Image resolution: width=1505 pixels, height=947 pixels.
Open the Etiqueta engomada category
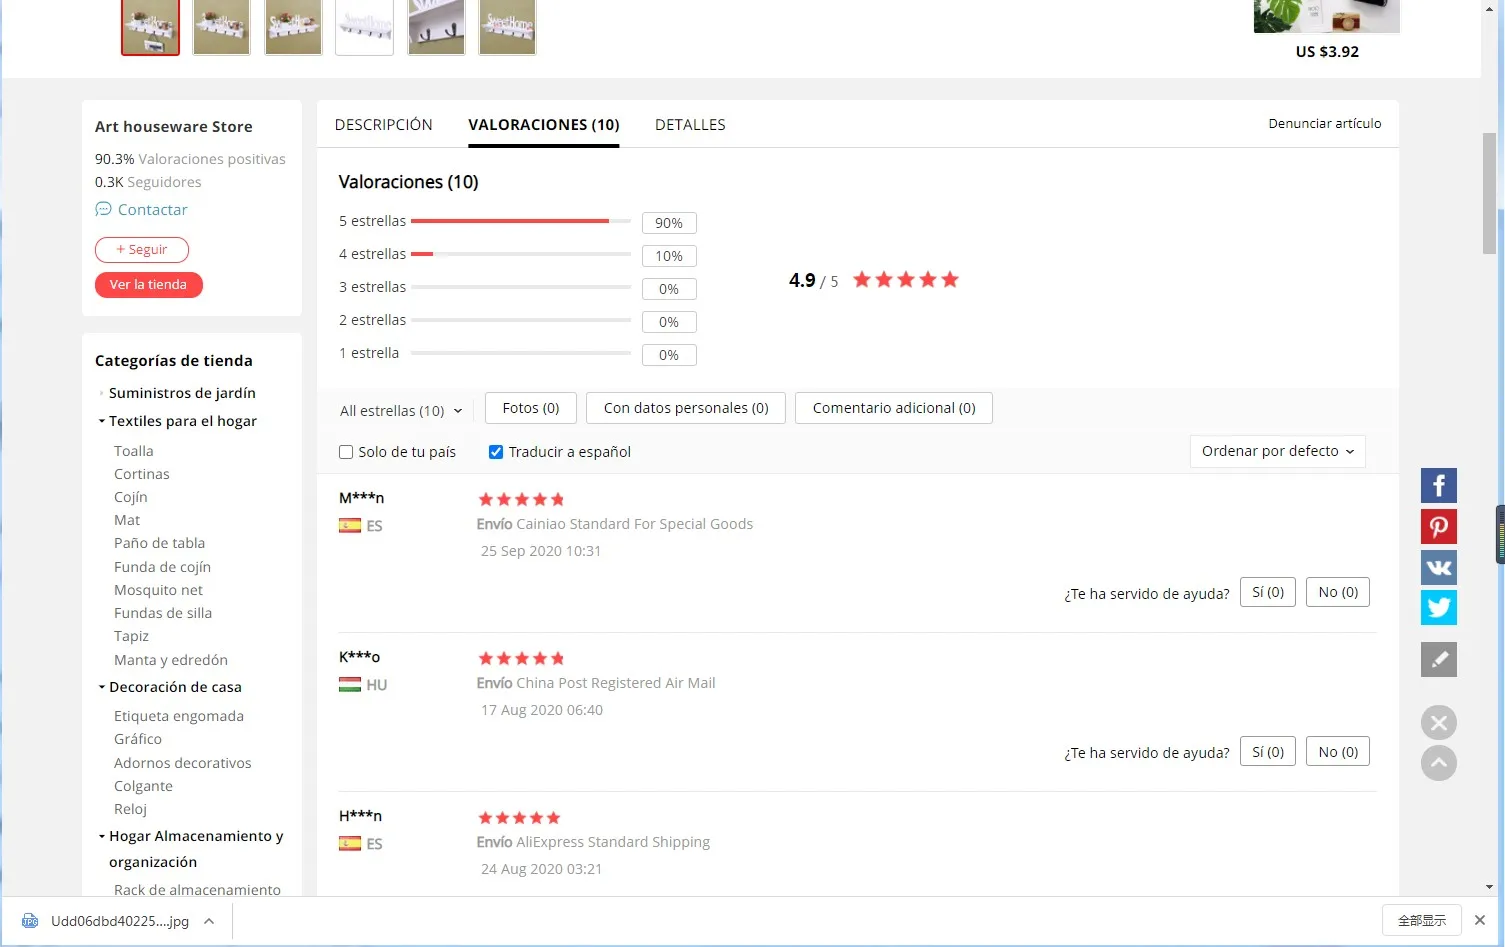click(179, 716)
